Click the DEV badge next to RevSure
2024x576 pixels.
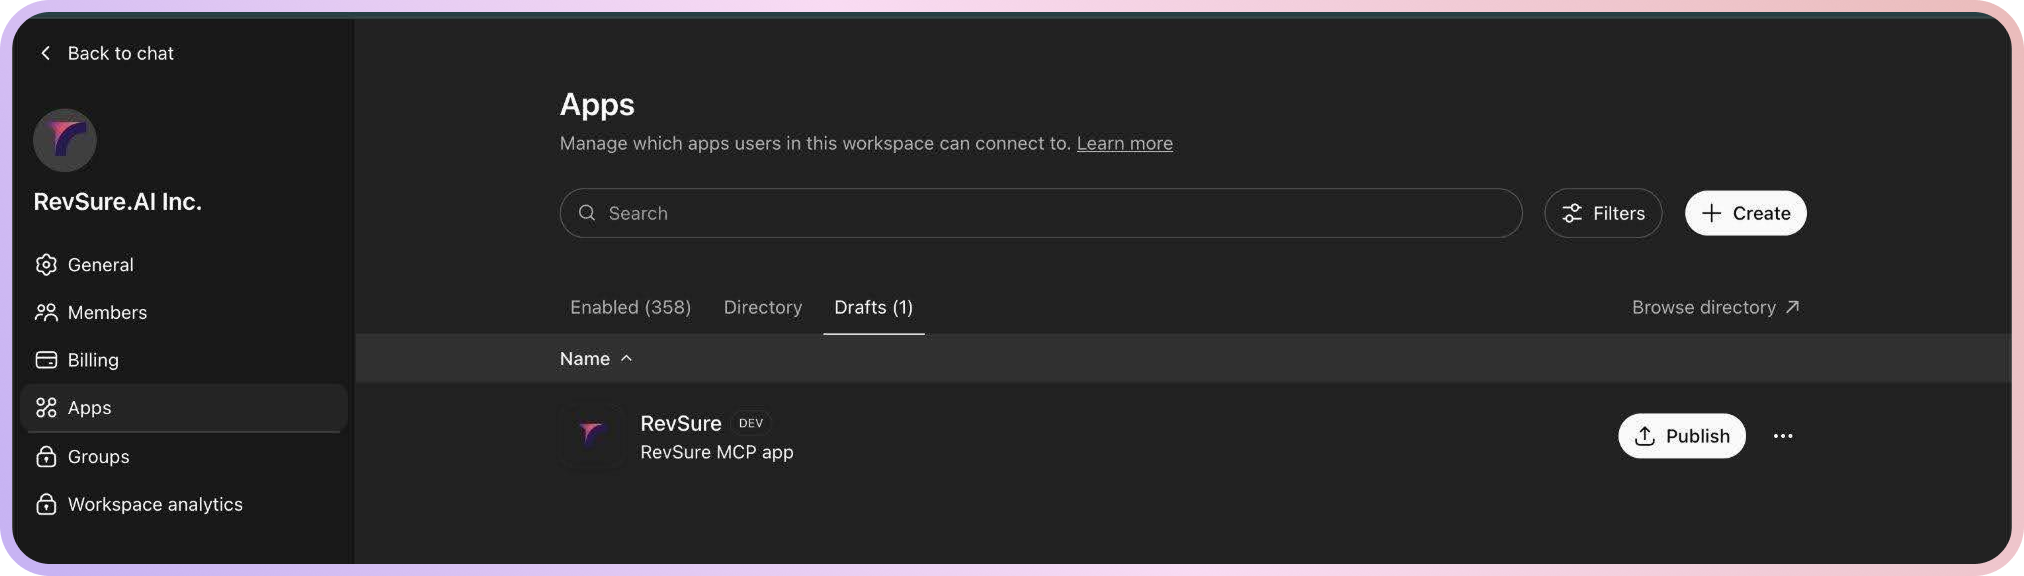(751, 423)
